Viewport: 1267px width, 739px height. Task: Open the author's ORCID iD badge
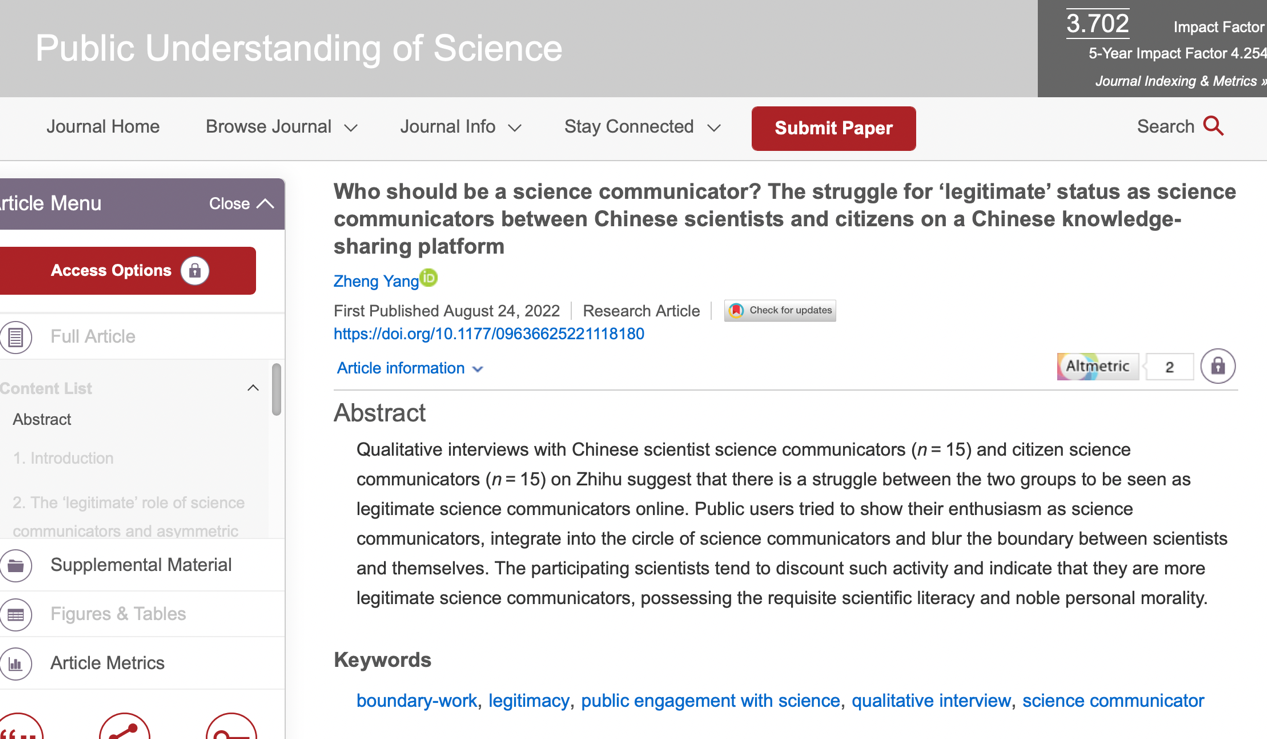pos(429,277)
